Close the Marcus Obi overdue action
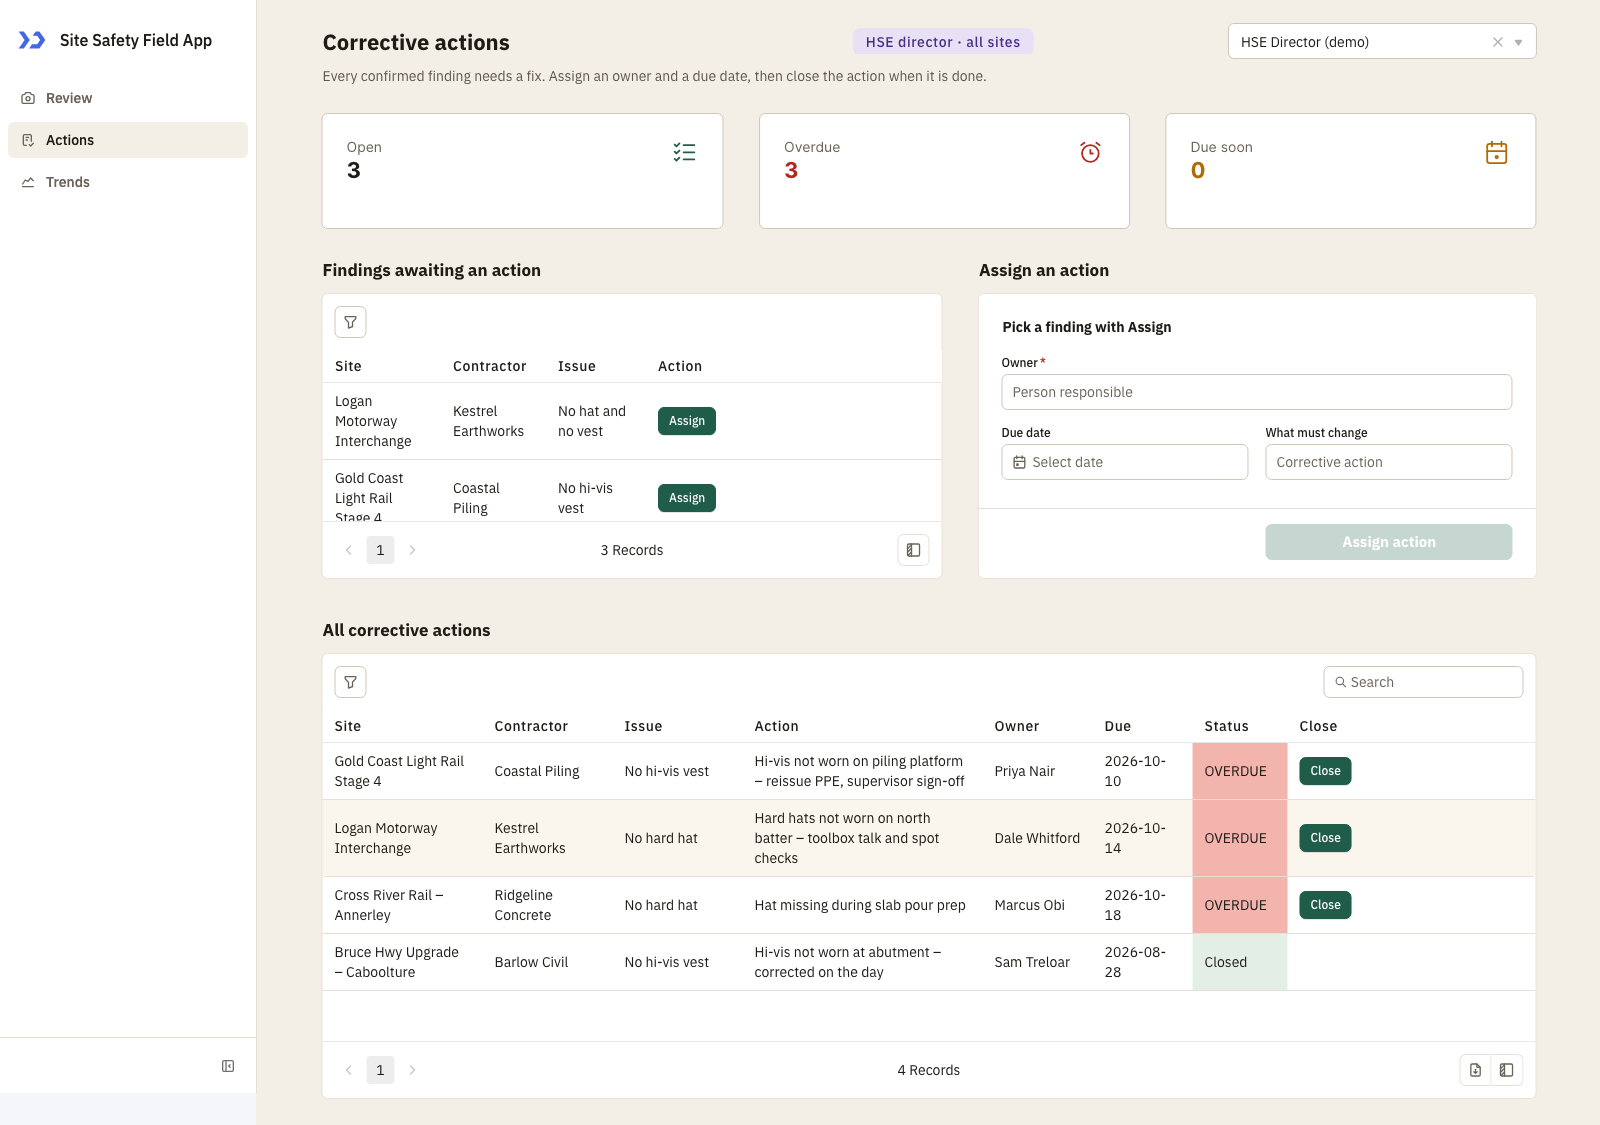Viewport: 1600px width, 1125px height. [x=1325, y=905]
